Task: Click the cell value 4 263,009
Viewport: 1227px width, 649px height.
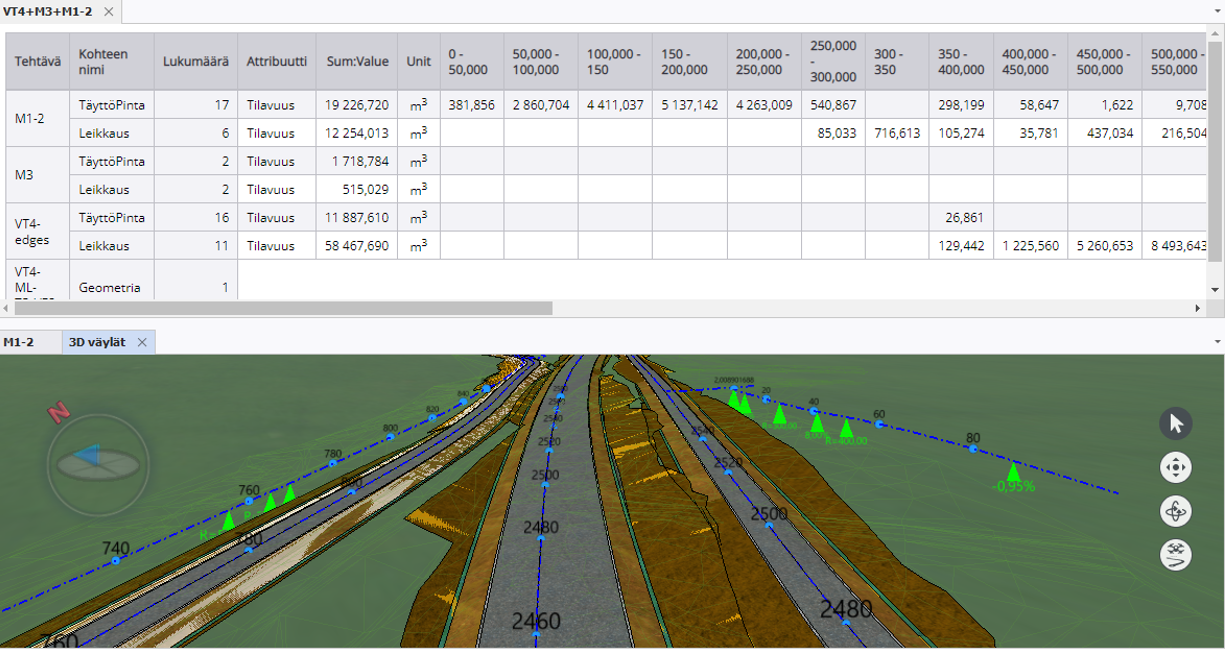Action: pyautogui.click(x=764, y=105)
